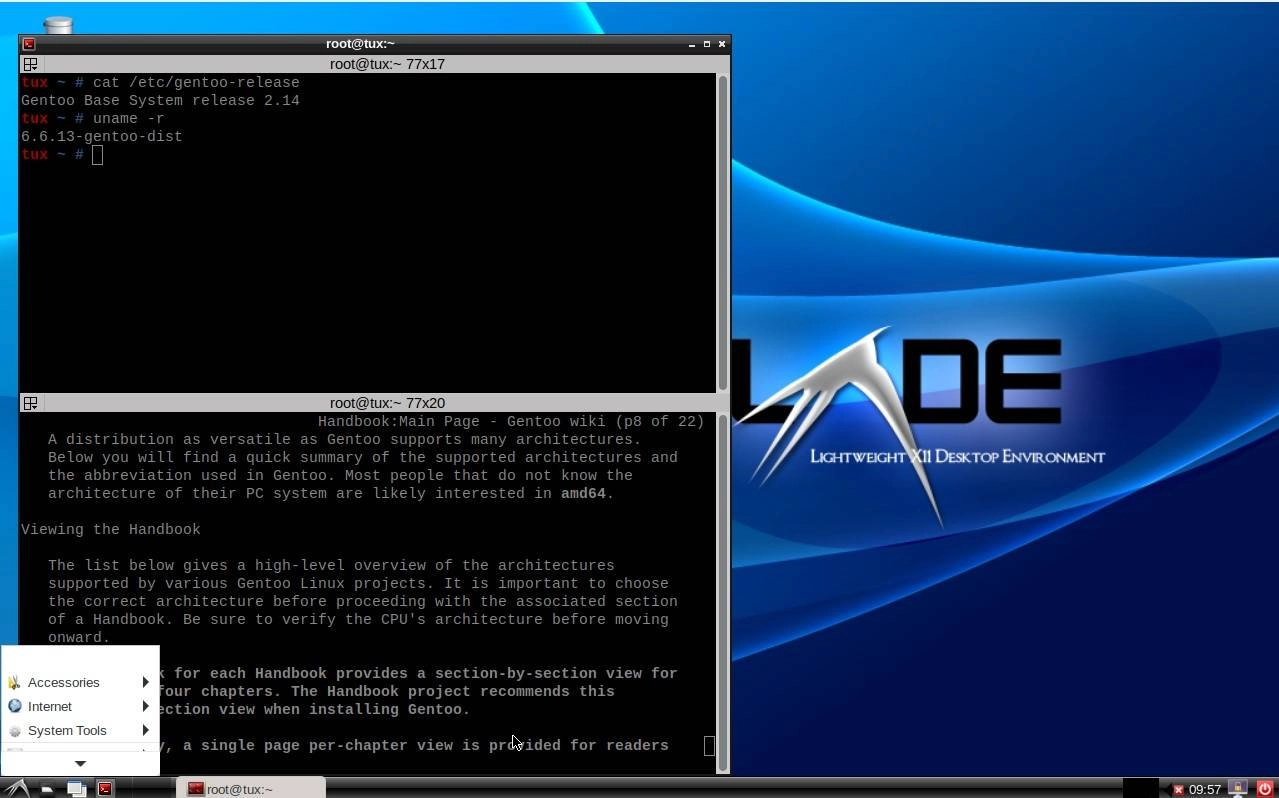
Task: Click the Internet globe icon
Action: pyautogui.click(x=14, y=706)
